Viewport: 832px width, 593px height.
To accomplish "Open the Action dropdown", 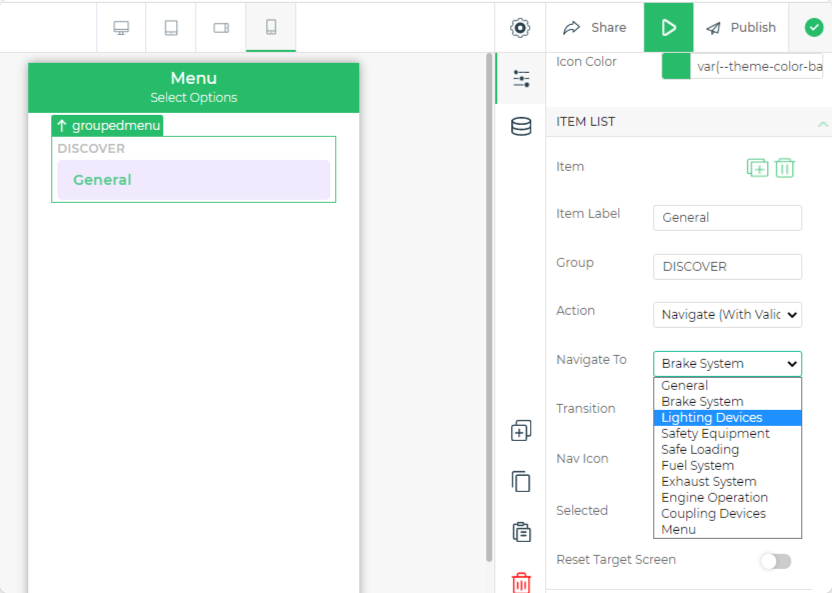I will [727, 315].
